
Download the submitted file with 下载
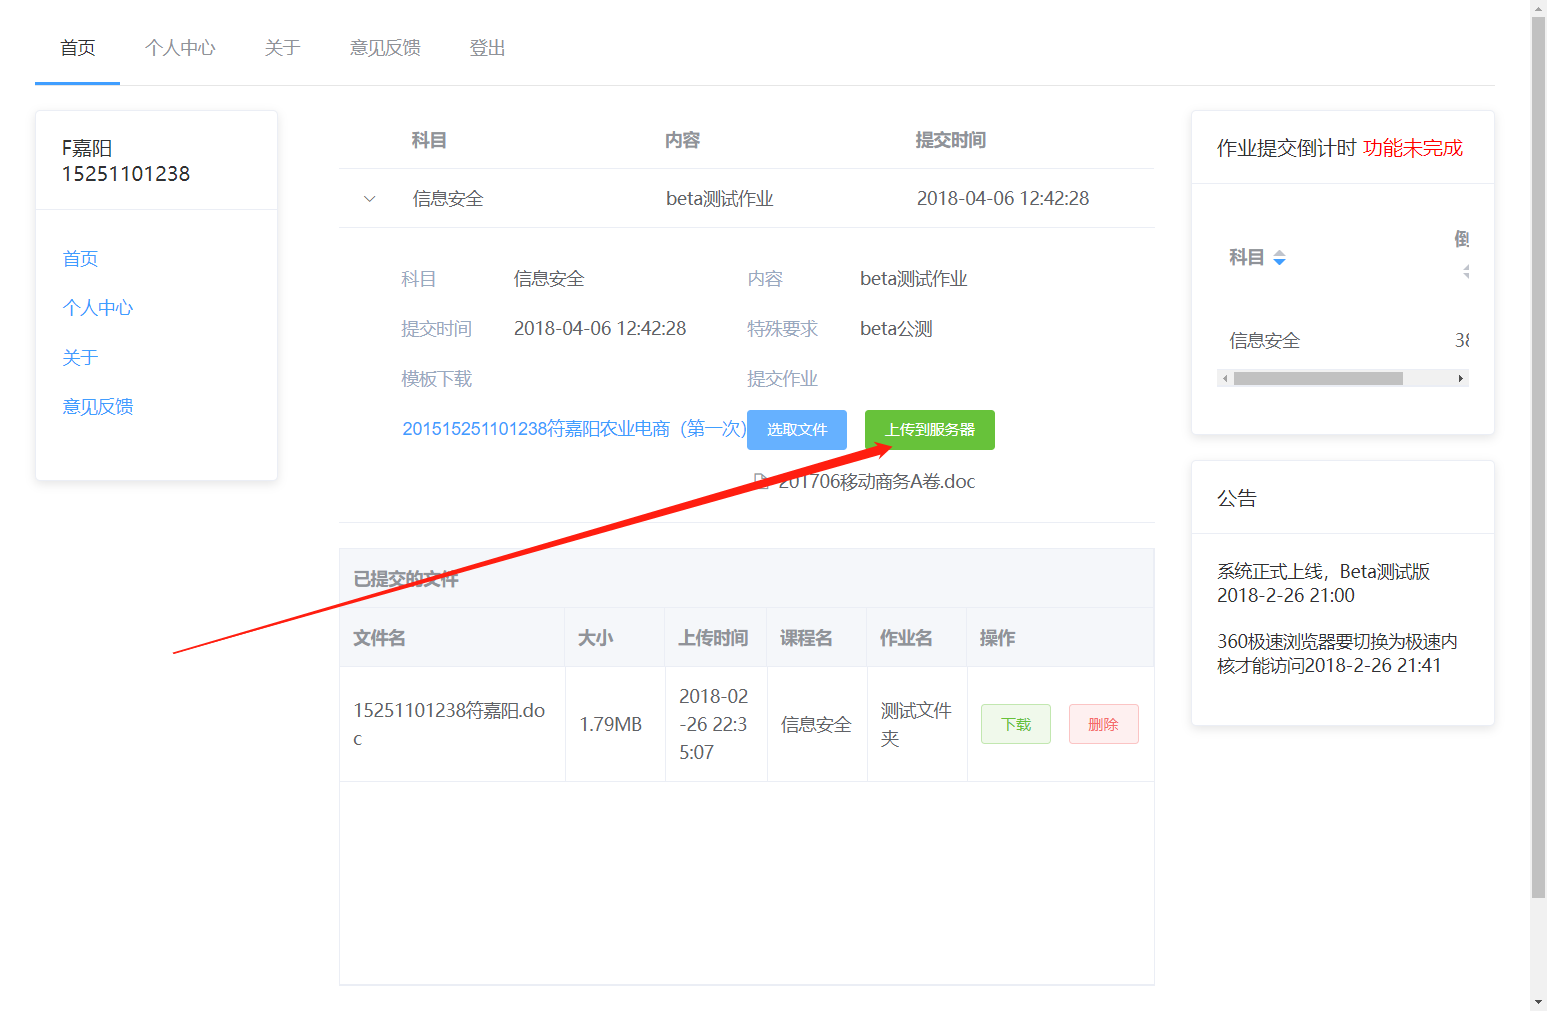pyautogui.click(x=1015, y=724)
